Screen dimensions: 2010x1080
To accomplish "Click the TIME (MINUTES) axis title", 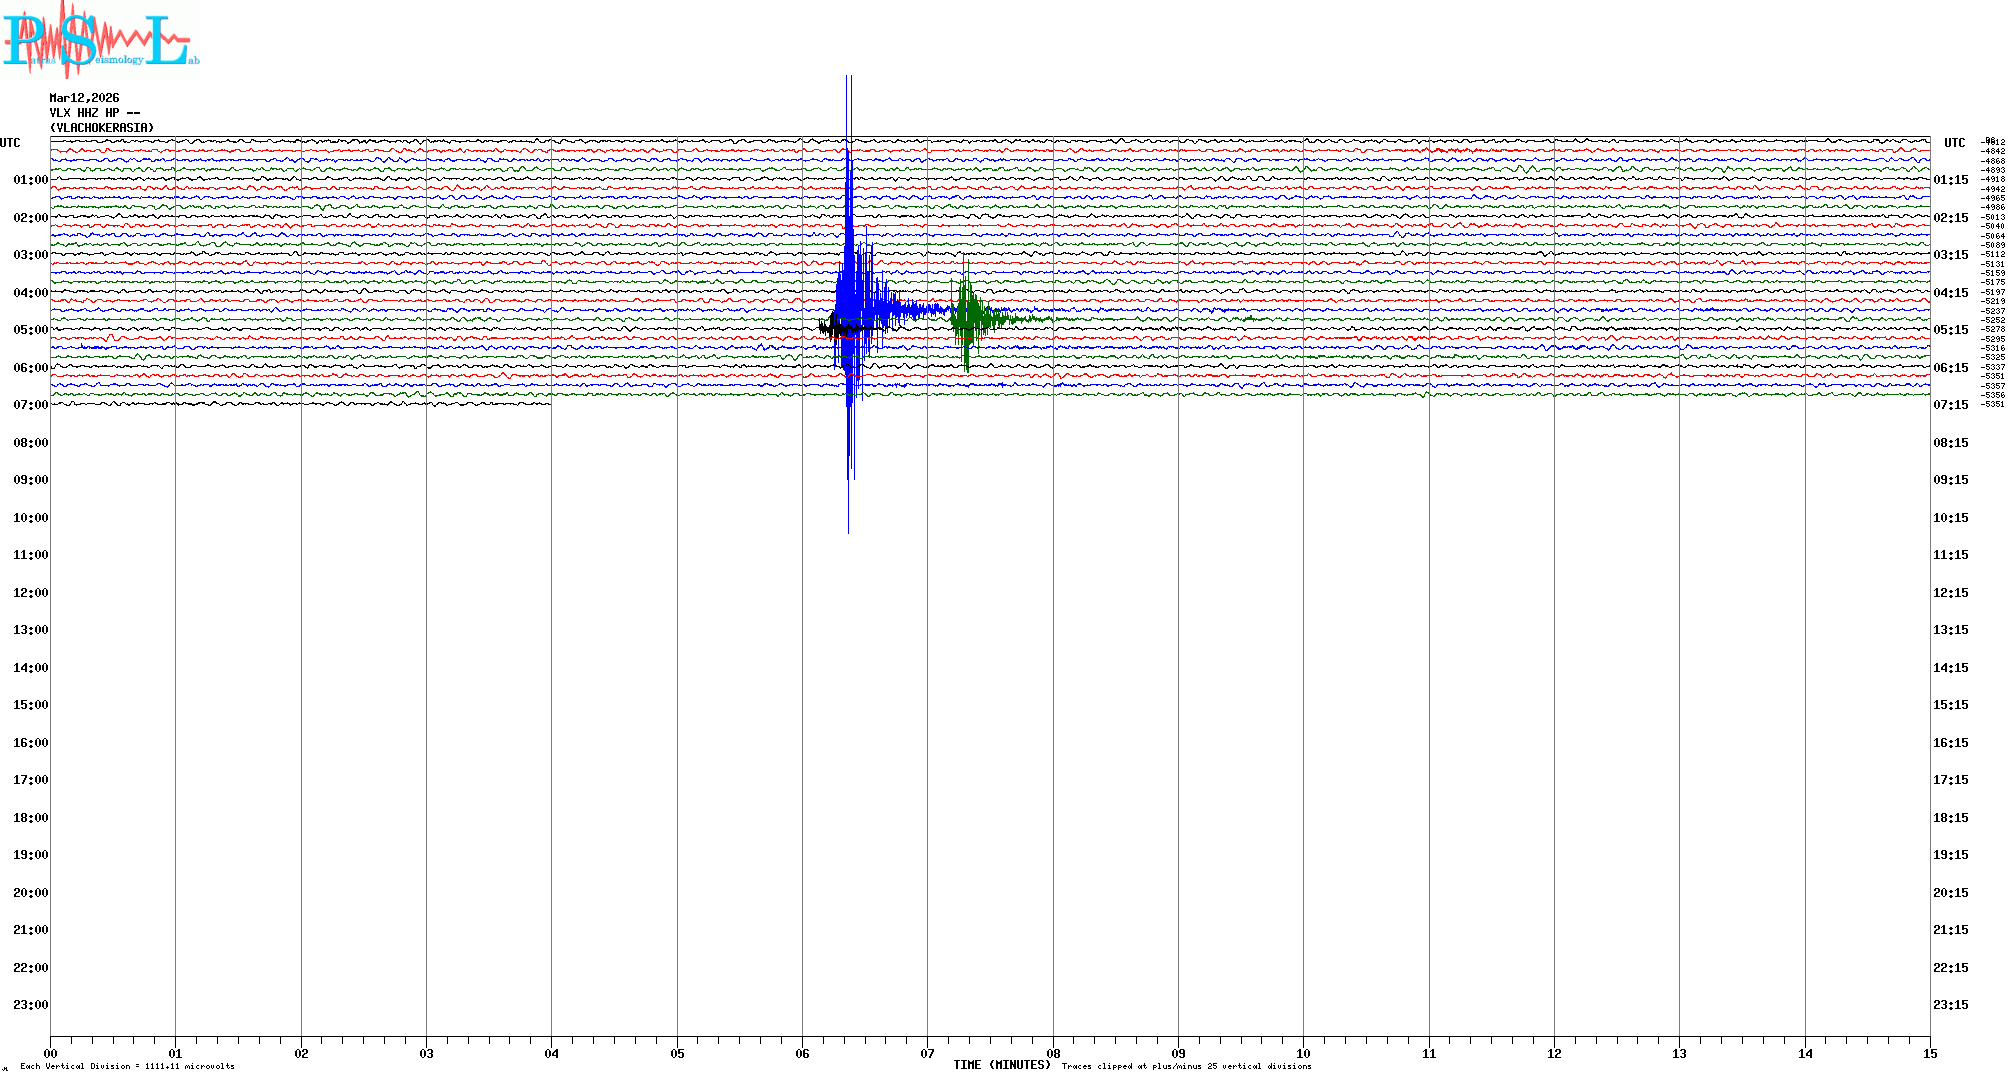I will point(1001,1065).
